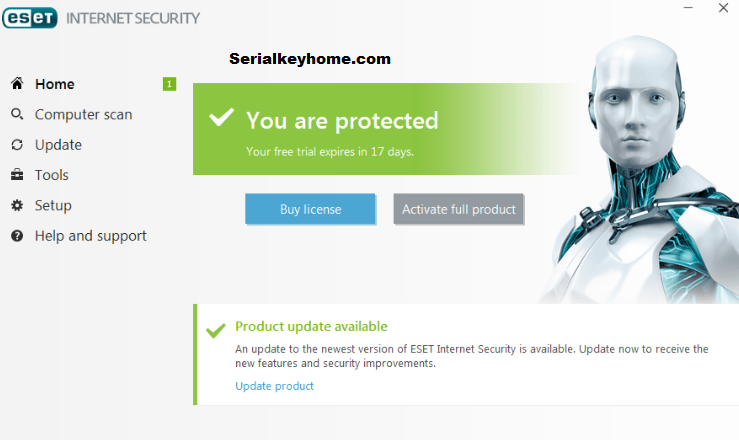739x440 pixels.
Task: Click the Activate full product button
Action: [459, 209]
